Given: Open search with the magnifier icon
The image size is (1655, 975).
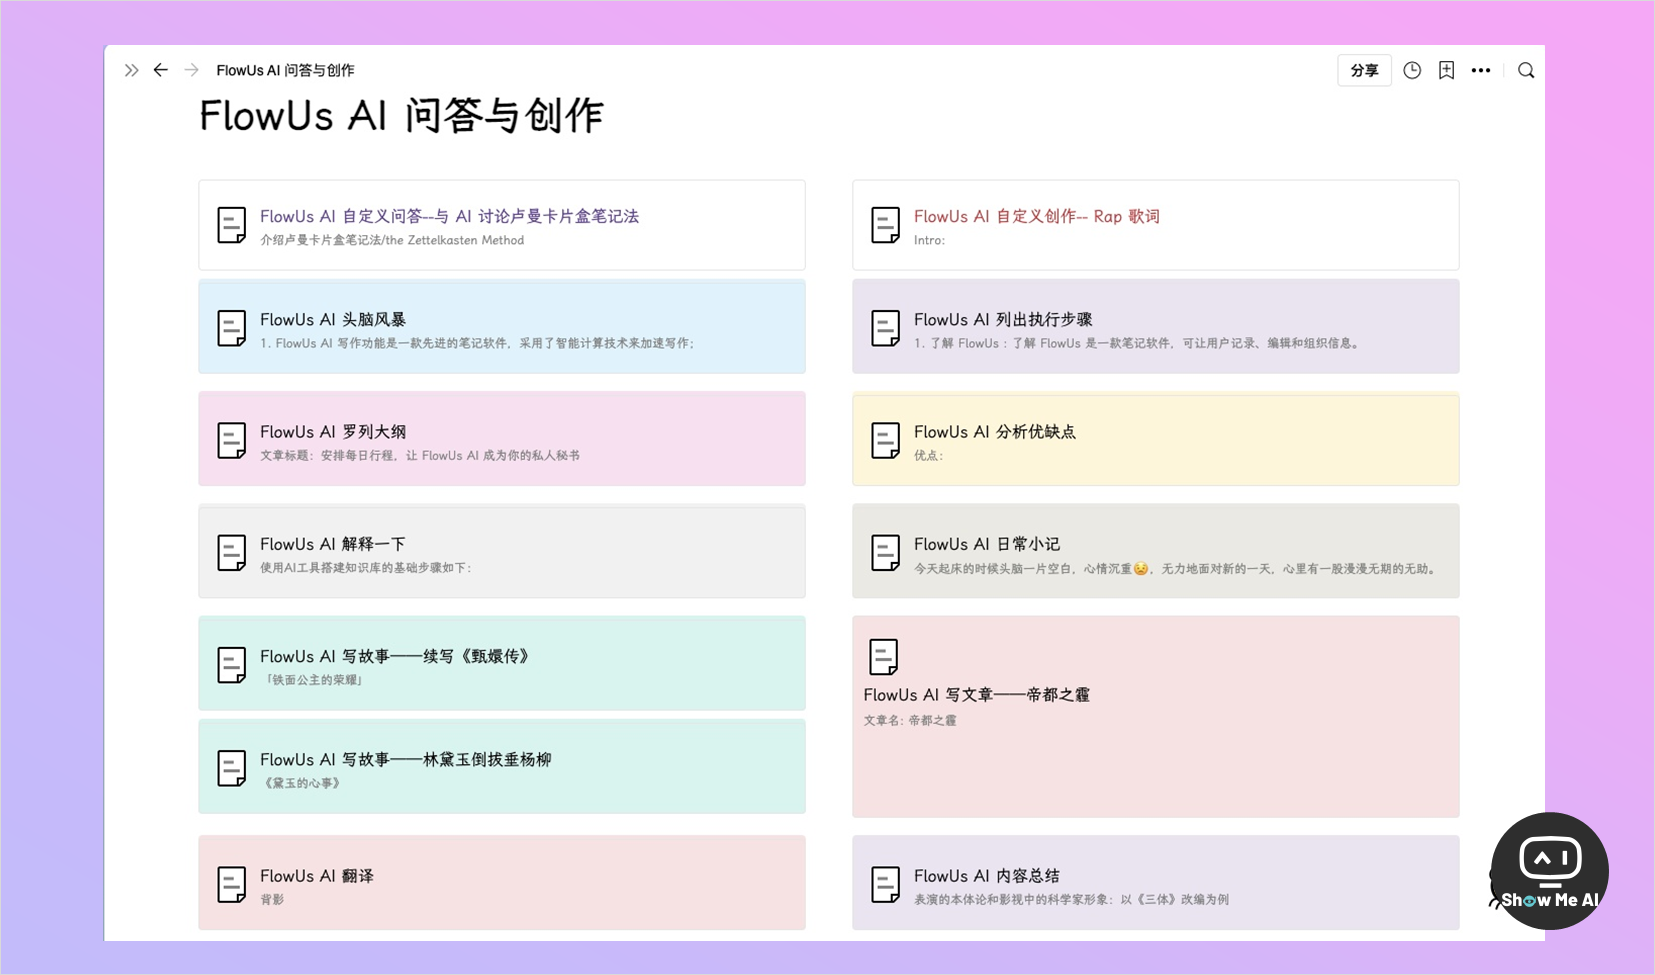Looking at the screenshot, I should [x=1526, y=70].
